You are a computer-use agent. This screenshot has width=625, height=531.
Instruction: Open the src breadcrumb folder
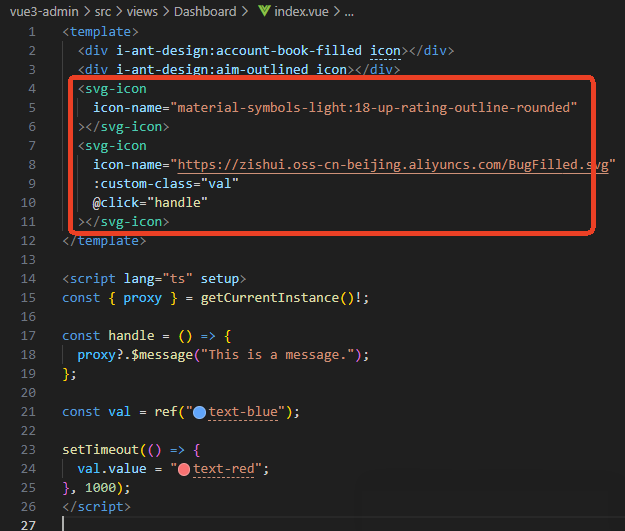click(105, 12)
